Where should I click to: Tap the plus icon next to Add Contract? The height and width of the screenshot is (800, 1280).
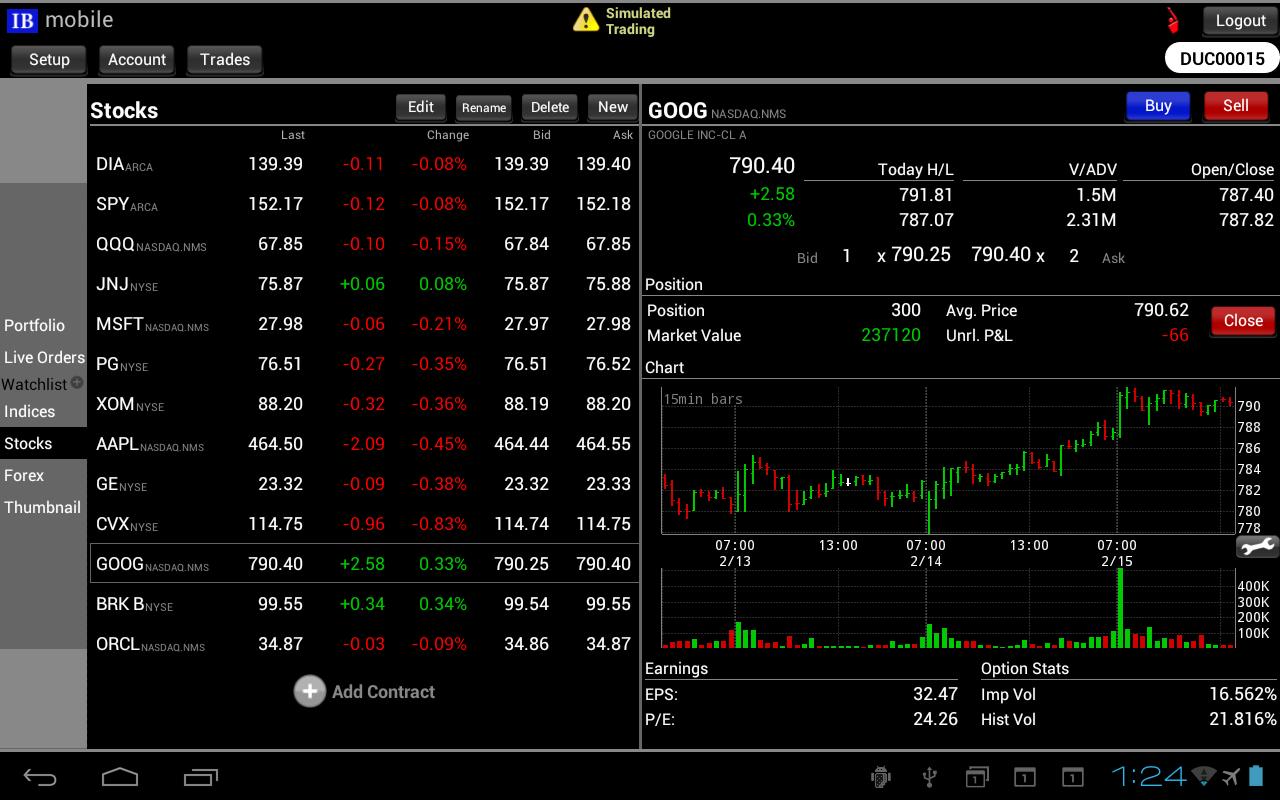pos(310,691)
